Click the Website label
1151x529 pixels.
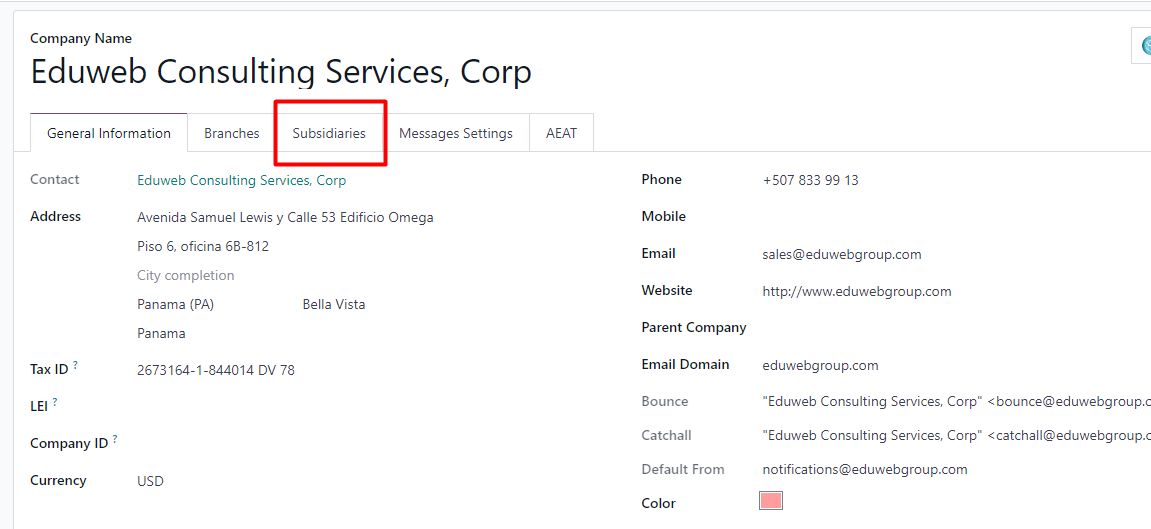[667, 291]
